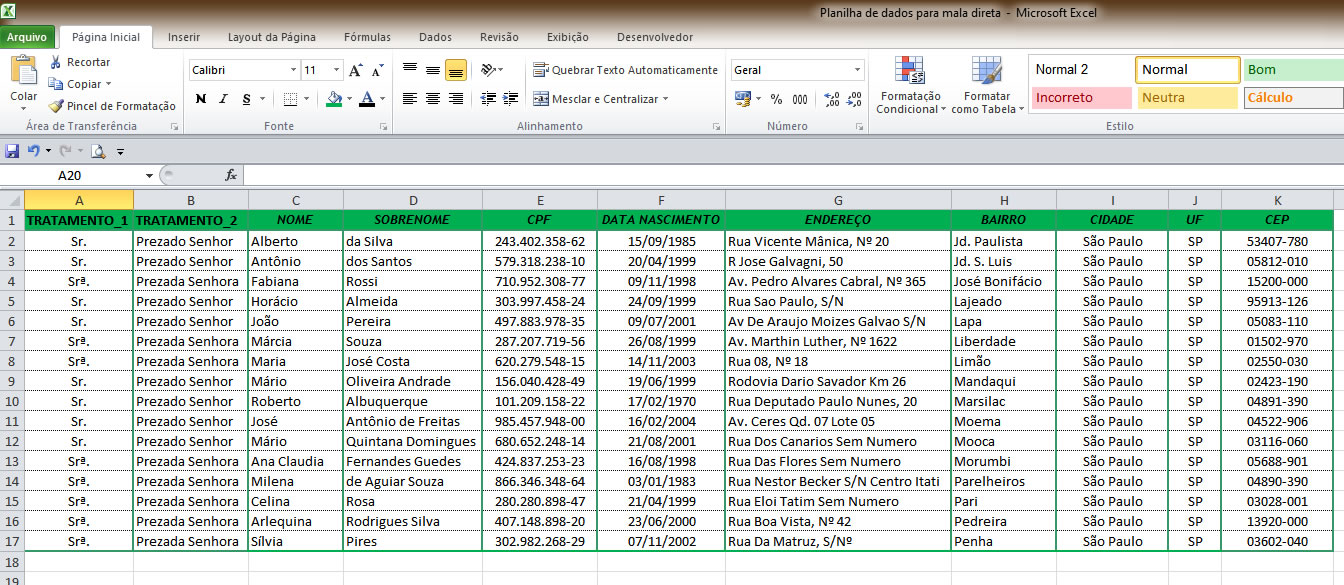Select the center alignment icon

point(431,98)
